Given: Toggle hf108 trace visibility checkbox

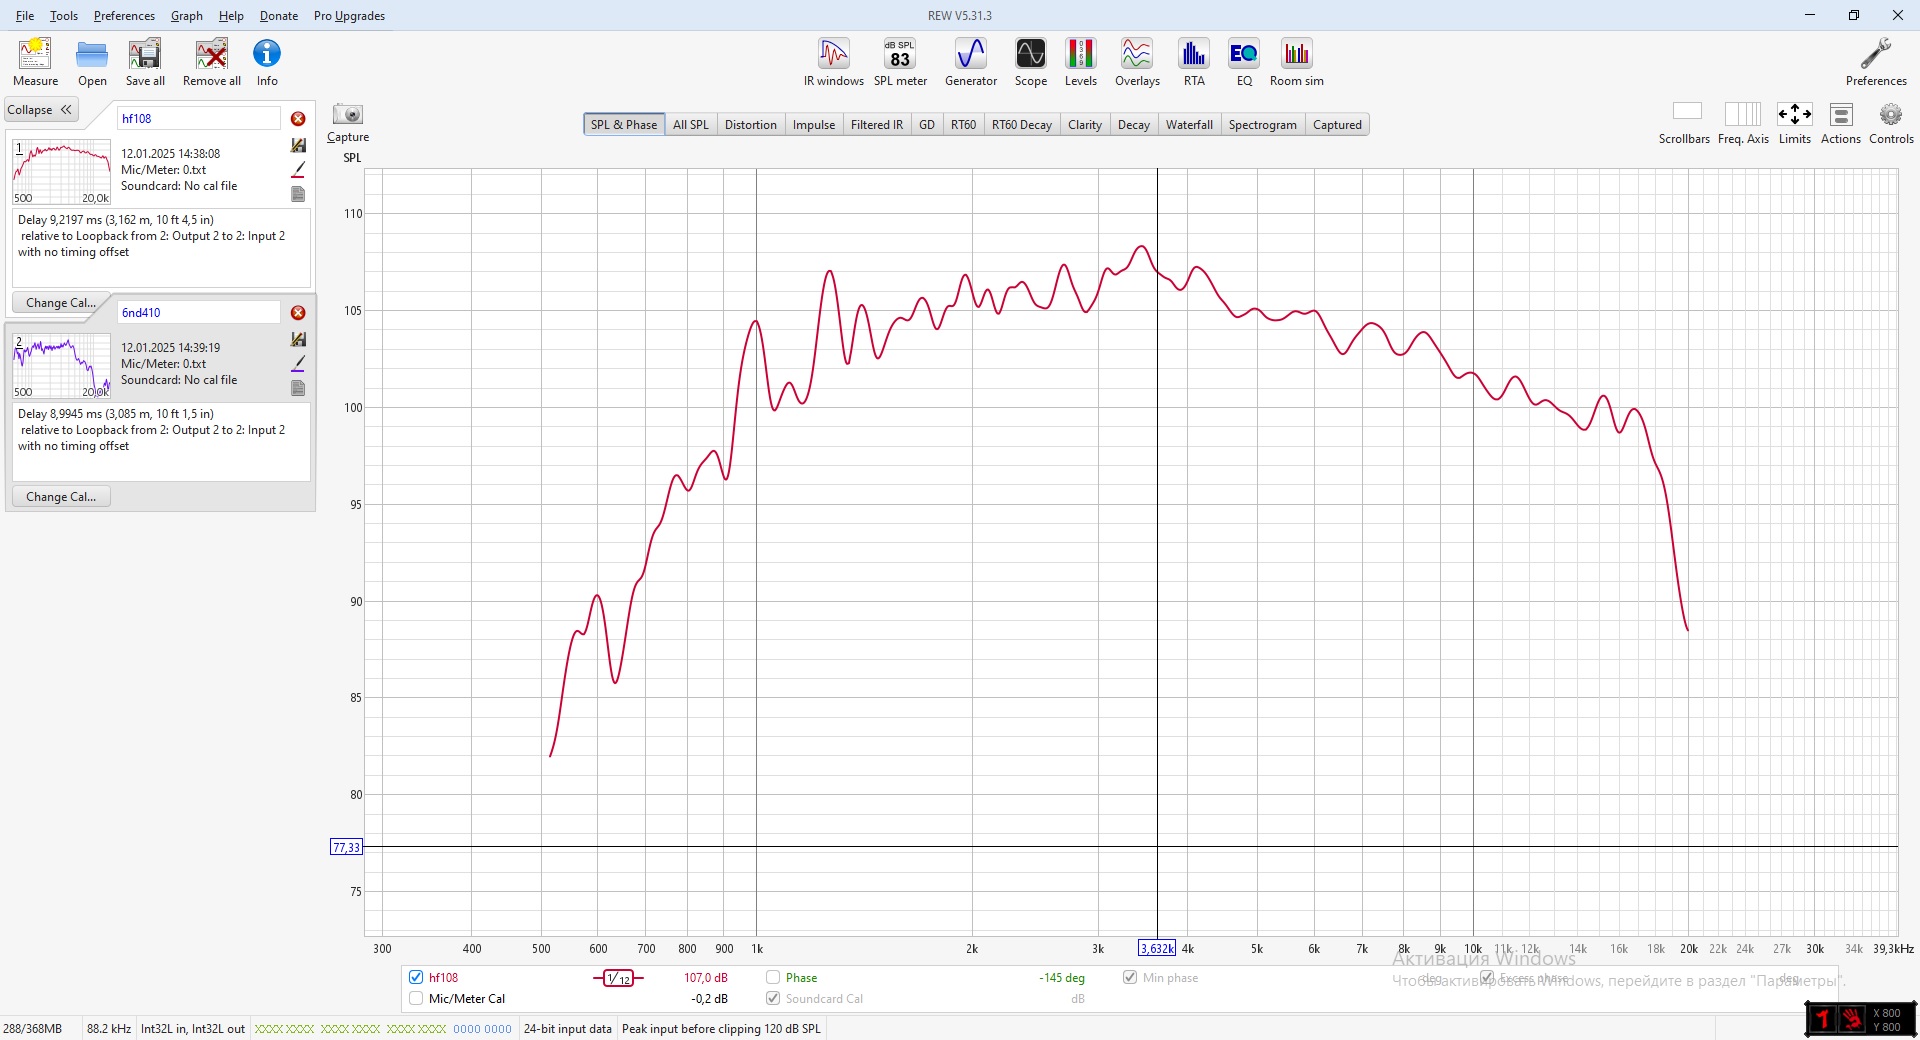Looking at the screenshot, I should pyautogui.click(x=416, y=977).
